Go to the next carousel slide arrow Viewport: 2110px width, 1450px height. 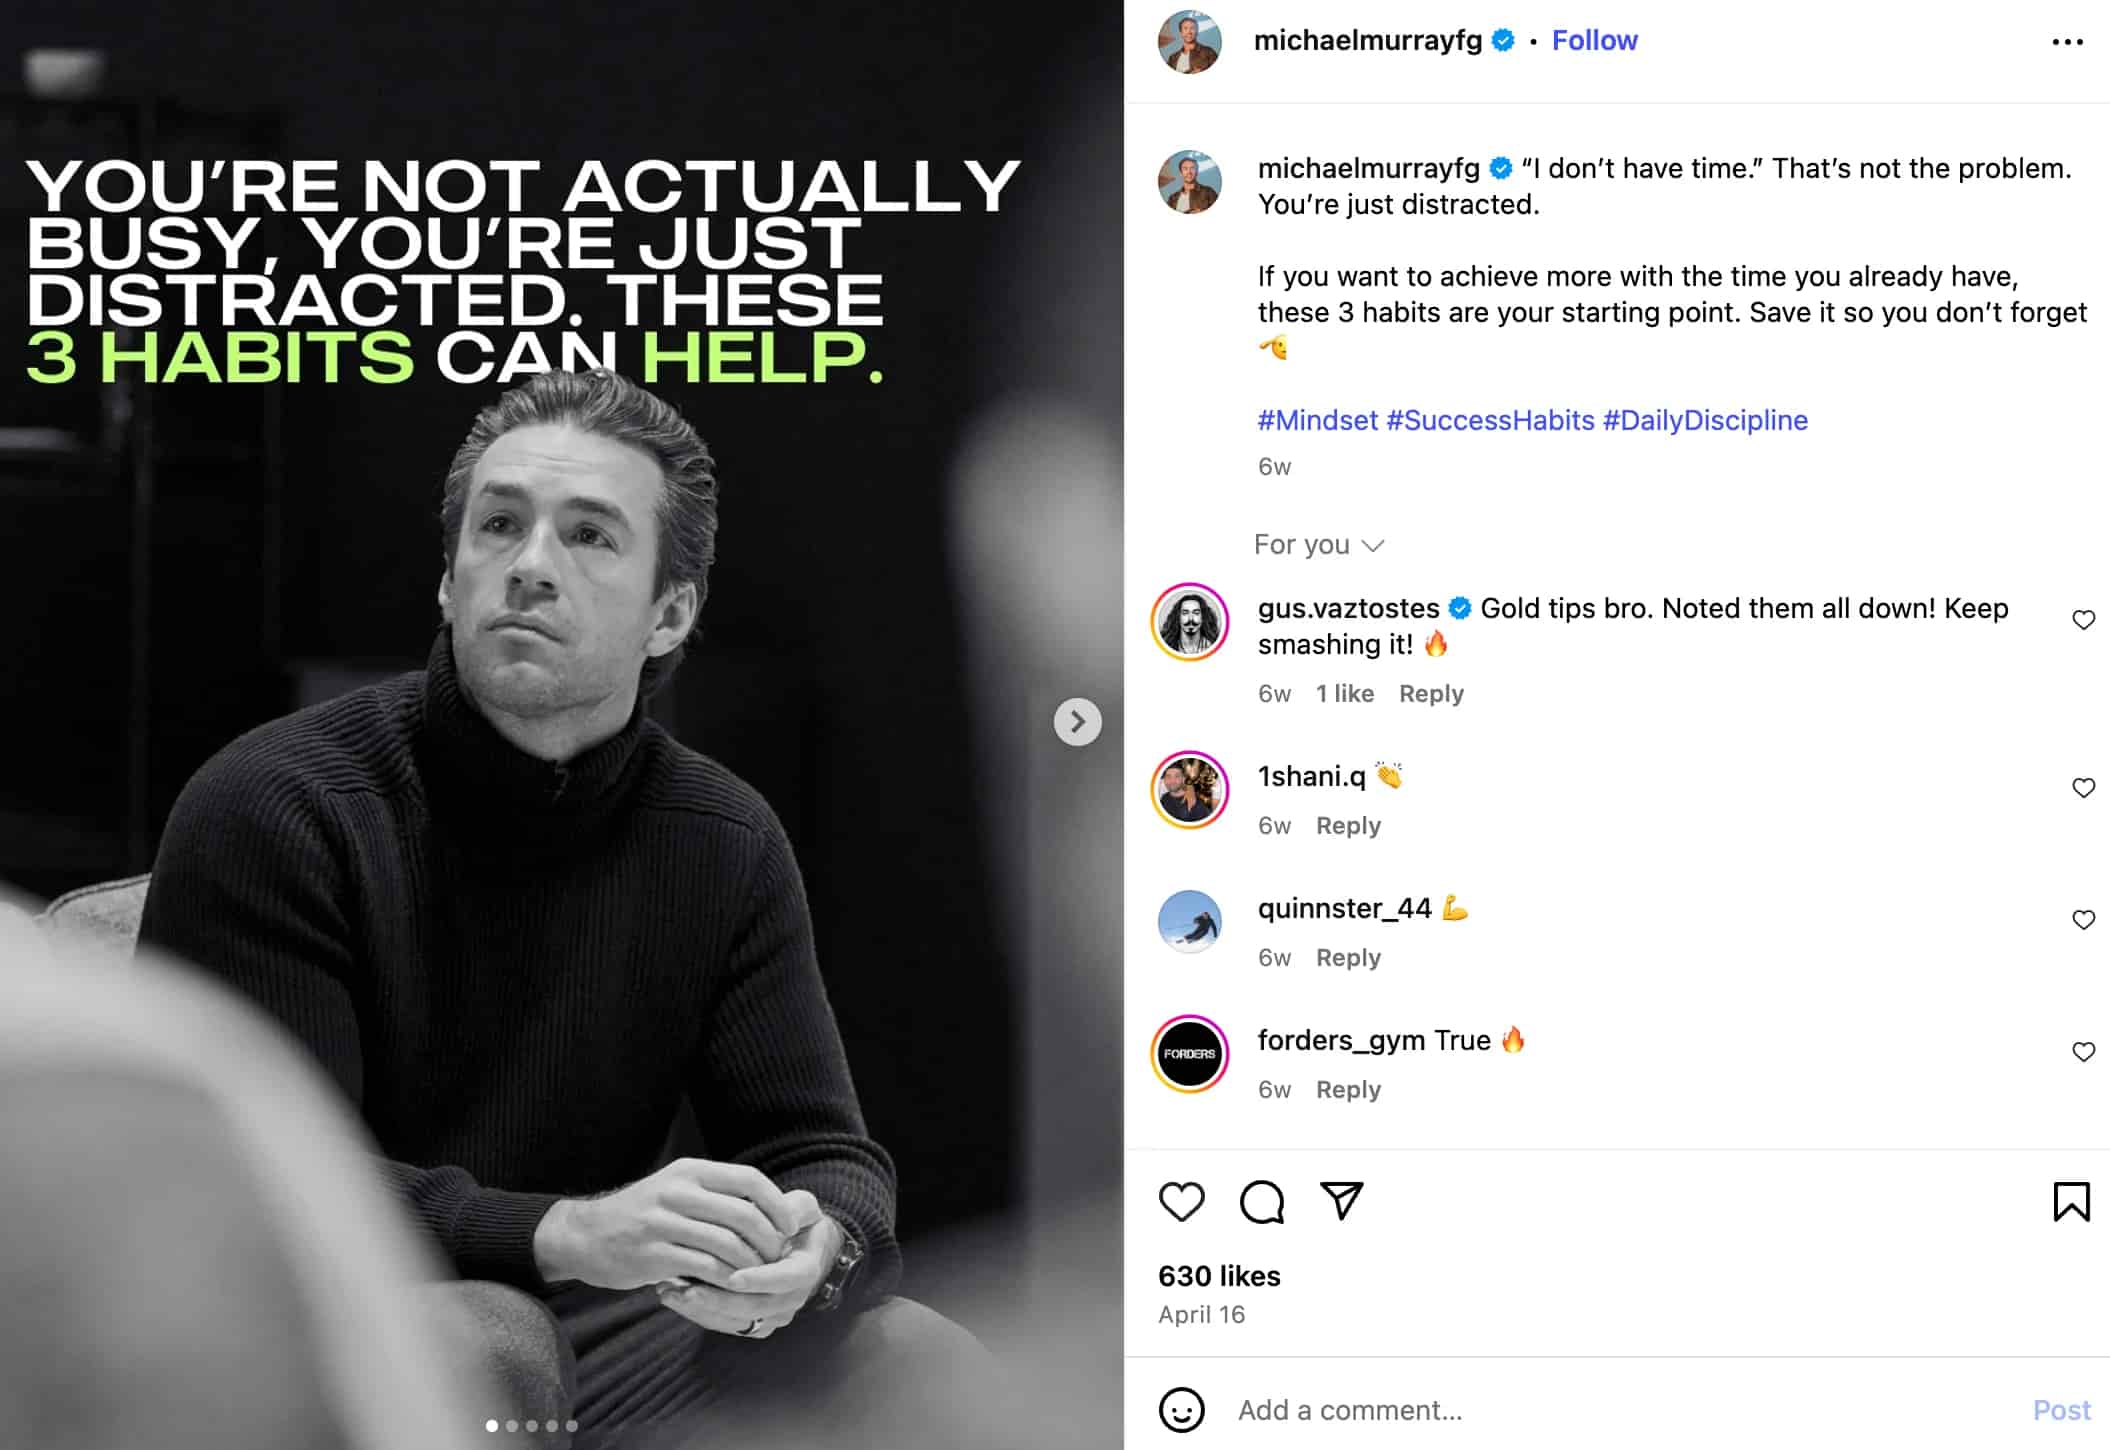click(x=1077, y=721)
